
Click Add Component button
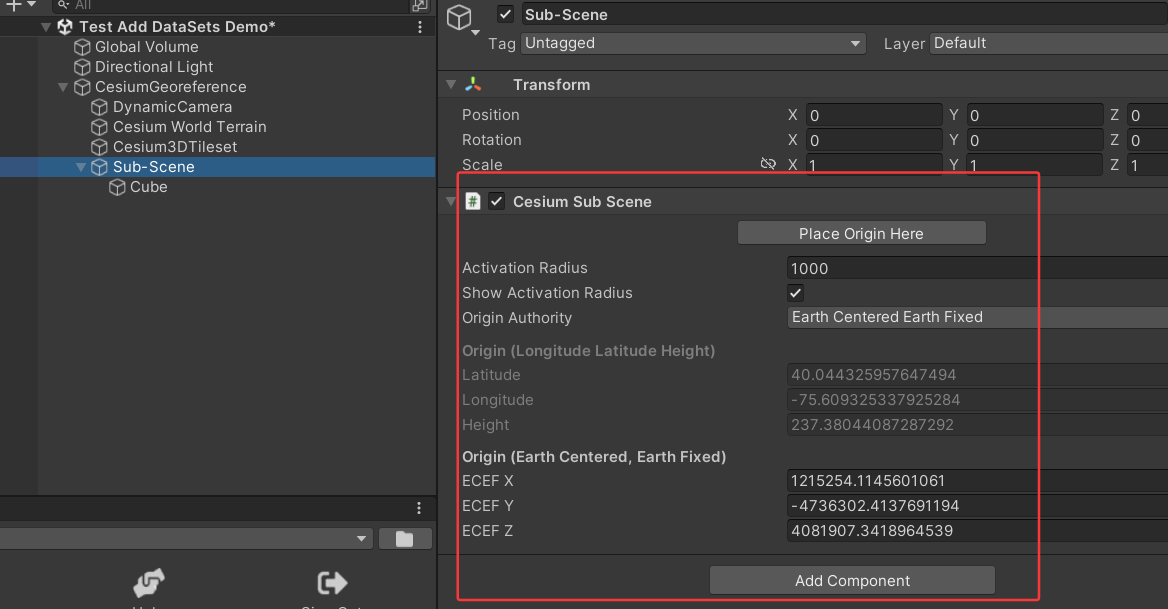852,581
